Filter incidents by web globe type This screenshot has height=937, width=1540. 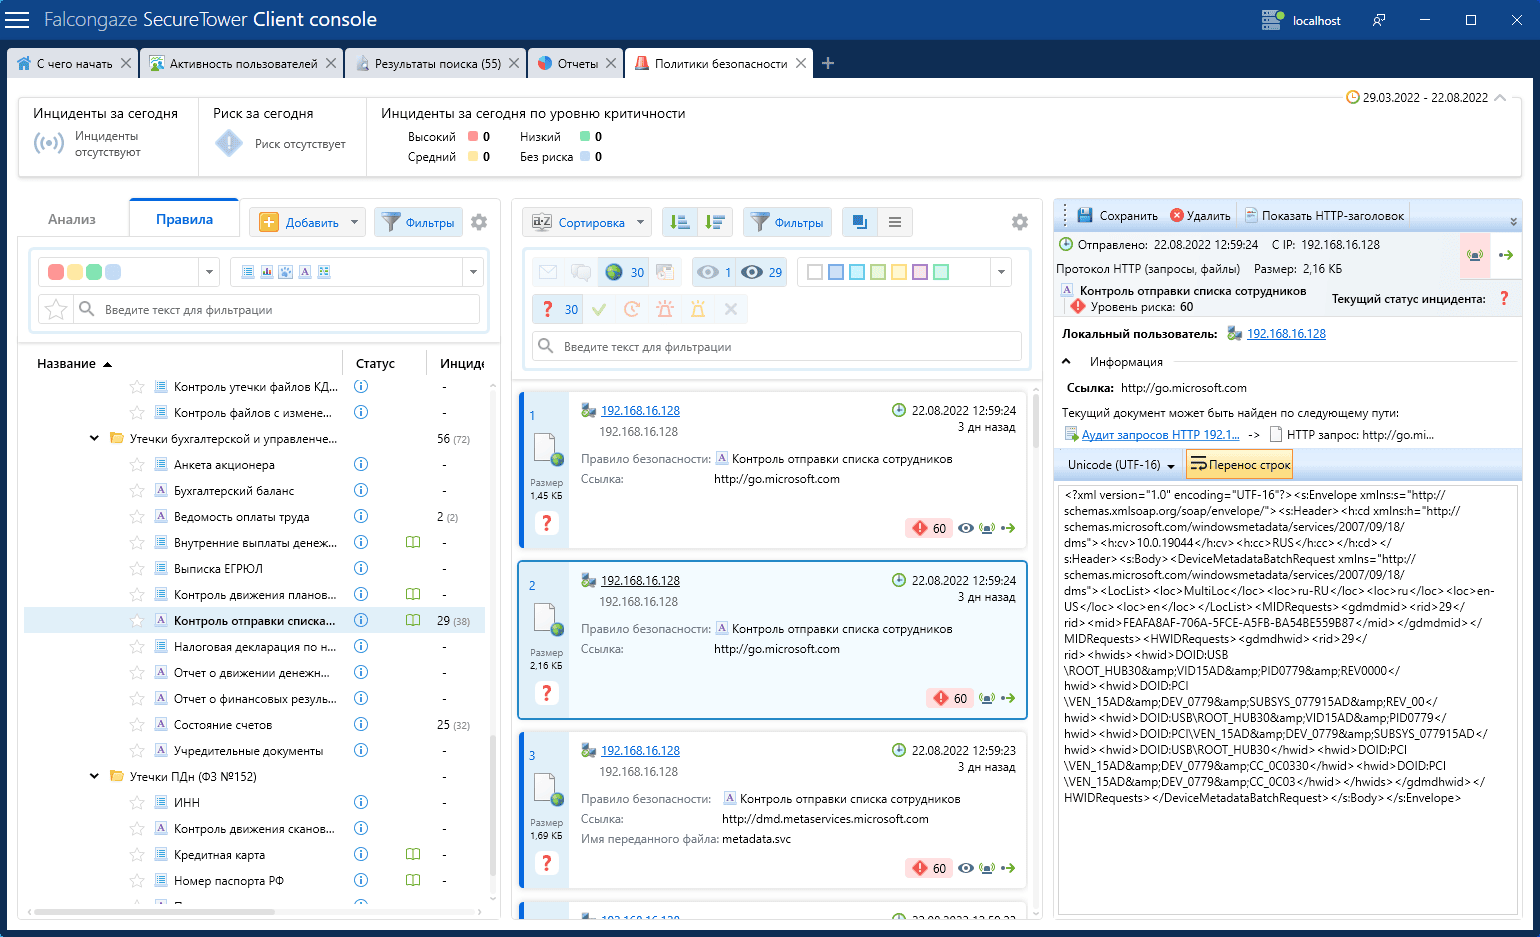tap(614, 272)
